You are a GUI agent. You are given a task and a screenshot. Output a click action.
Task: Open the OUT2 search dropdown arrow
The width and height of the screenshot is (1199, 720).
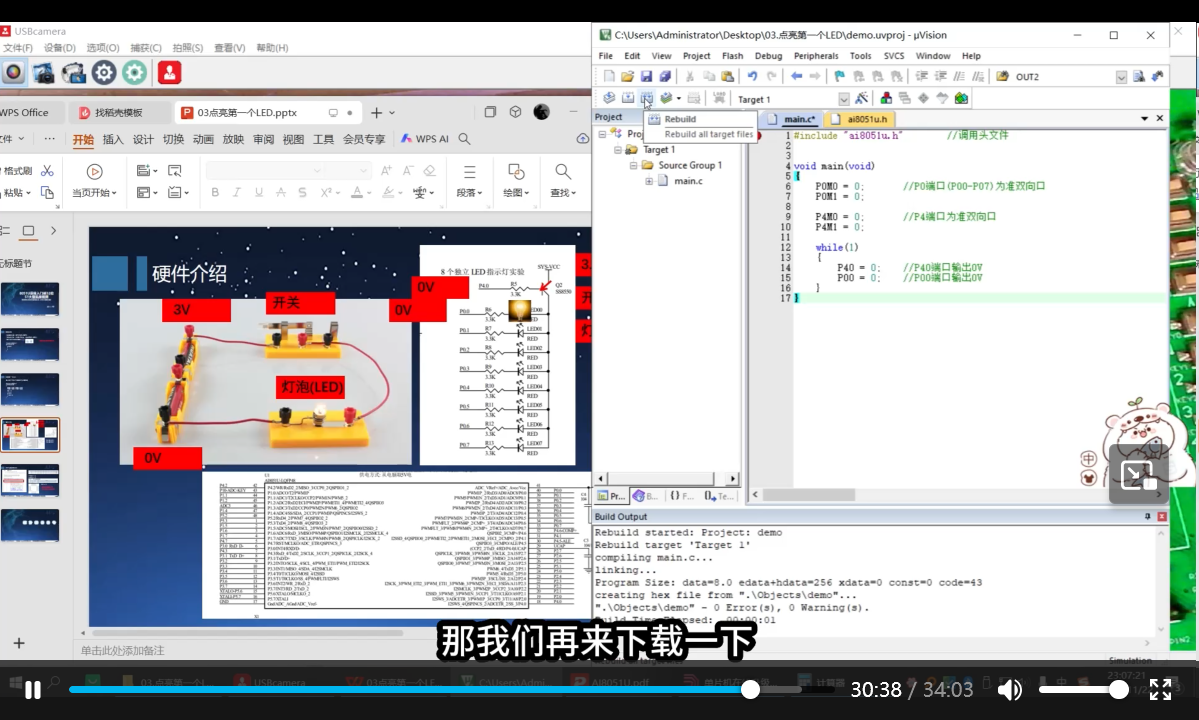tap(1121, 77)
